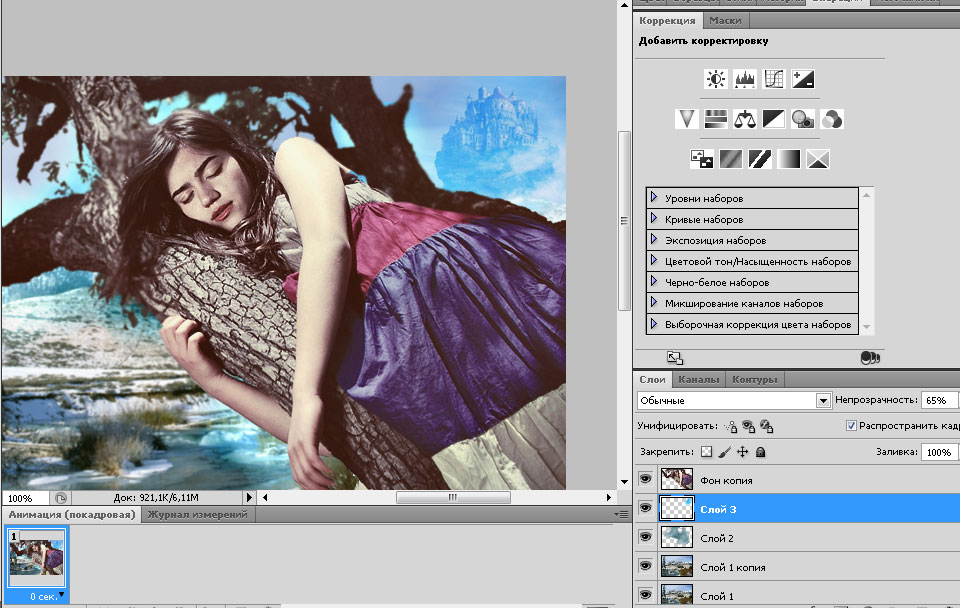Click the Непрозрачность 65% opacity field
This screenshot has height=608, width=960.
[x=939, y=400]
